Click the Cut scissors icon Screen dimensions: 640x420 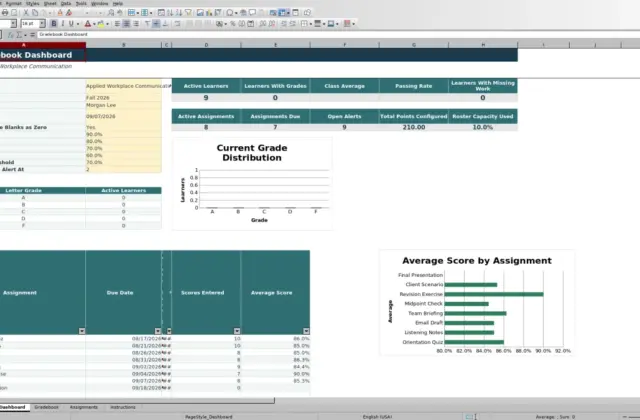tap(26, 13)
